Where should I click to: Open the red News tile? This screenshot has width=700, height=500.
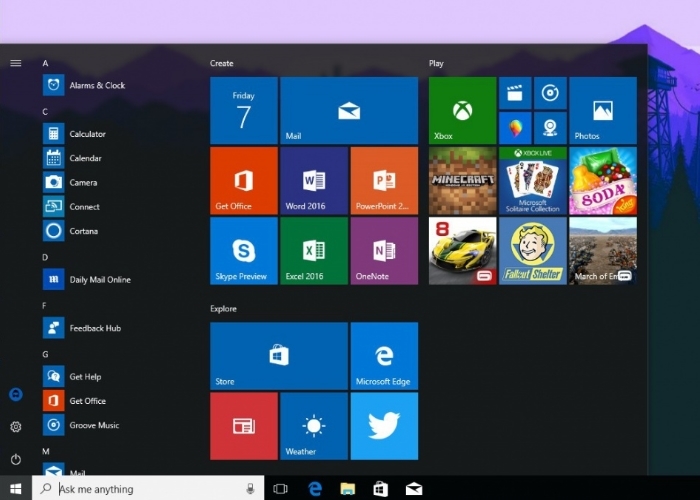point(244,426)
